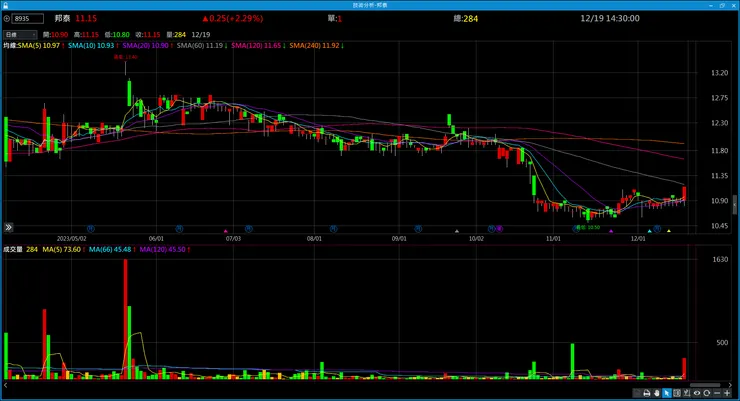Click the magenta triangle marker before 07/03
This screenshot has height=401, width=740.
tap(226, 231)
